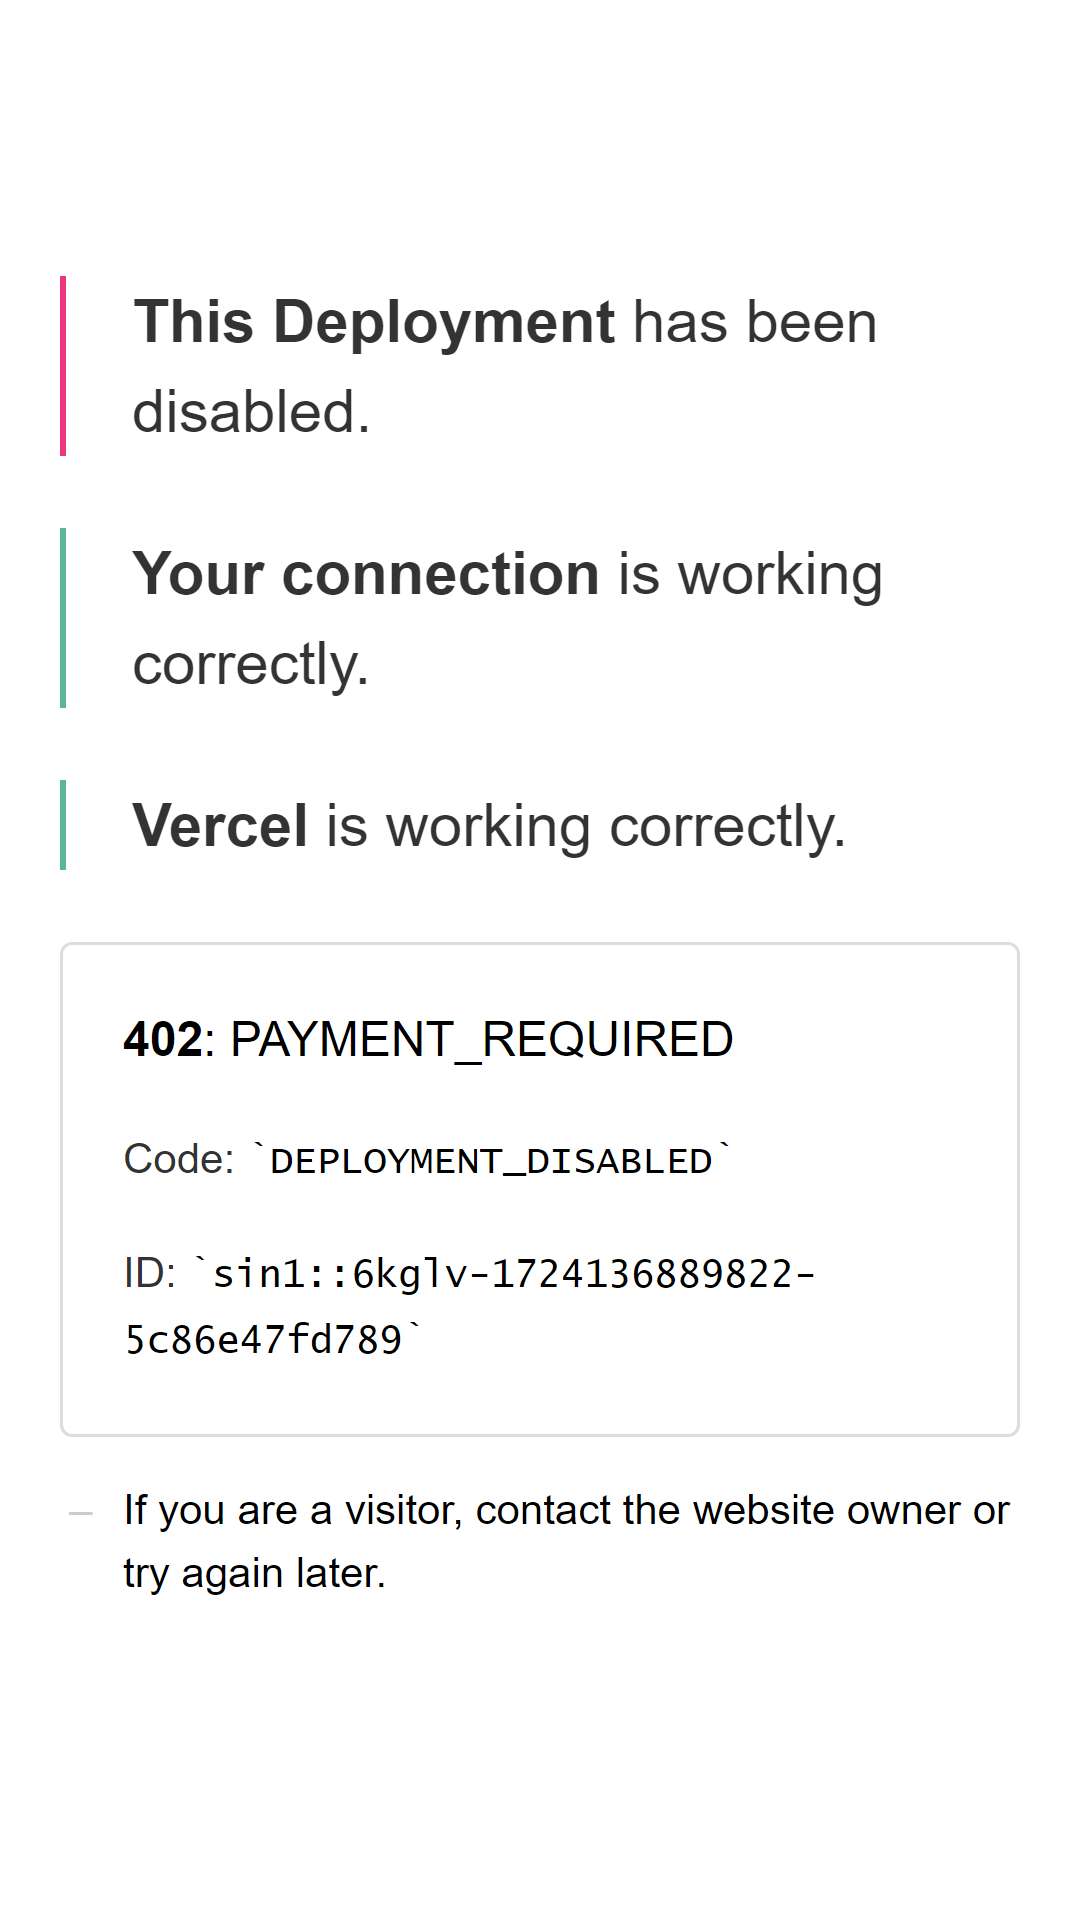Click the DEPLOYMENT_DISABLED code value
Viewport: 1080px width, 1920px height.
491,1161
